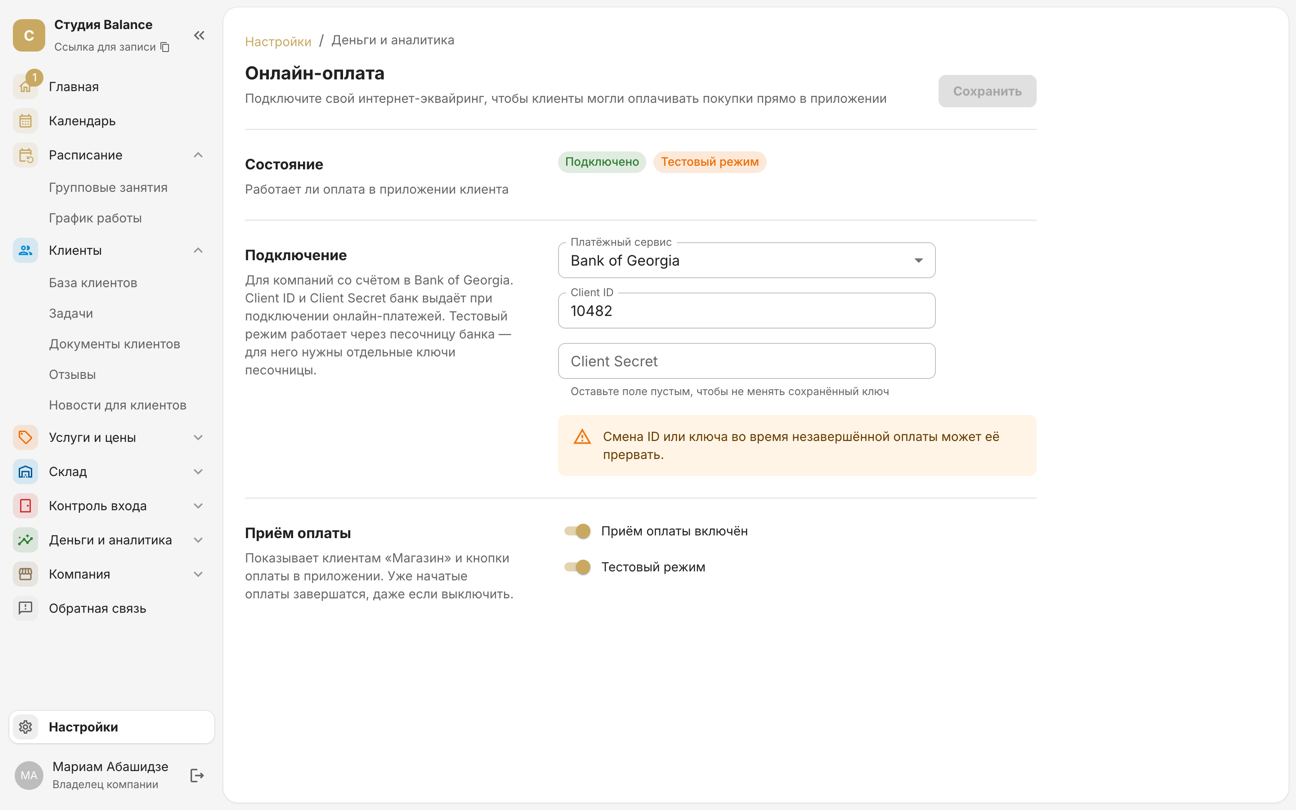This screenshot has height=810, width=1296.
Task: Go to Отзывы page
Action: 72,374
